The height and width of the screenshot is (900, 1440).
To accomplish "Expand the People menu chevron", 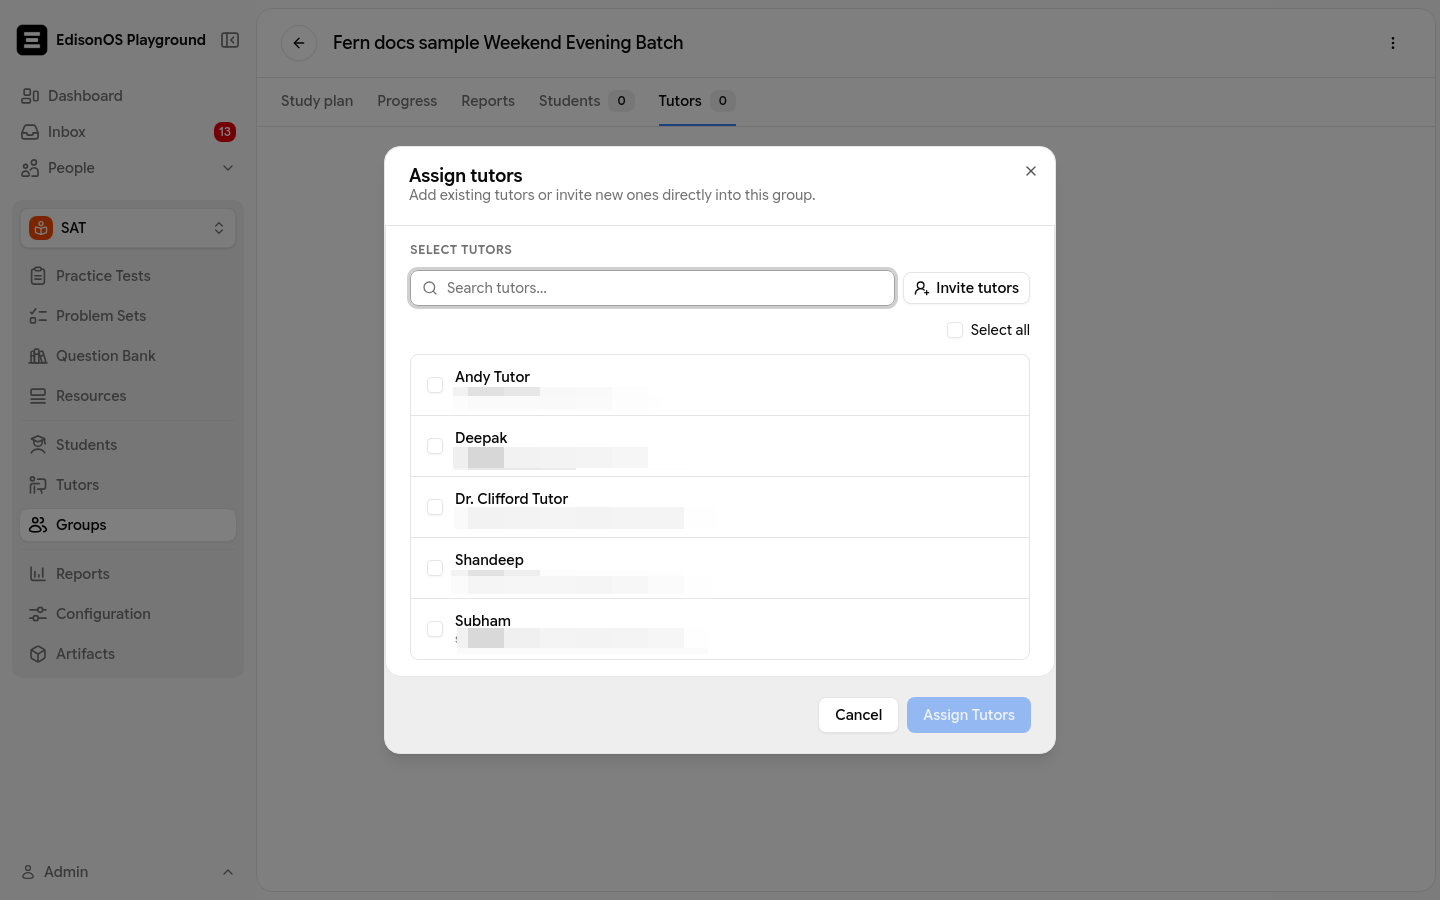I will 228,168.
